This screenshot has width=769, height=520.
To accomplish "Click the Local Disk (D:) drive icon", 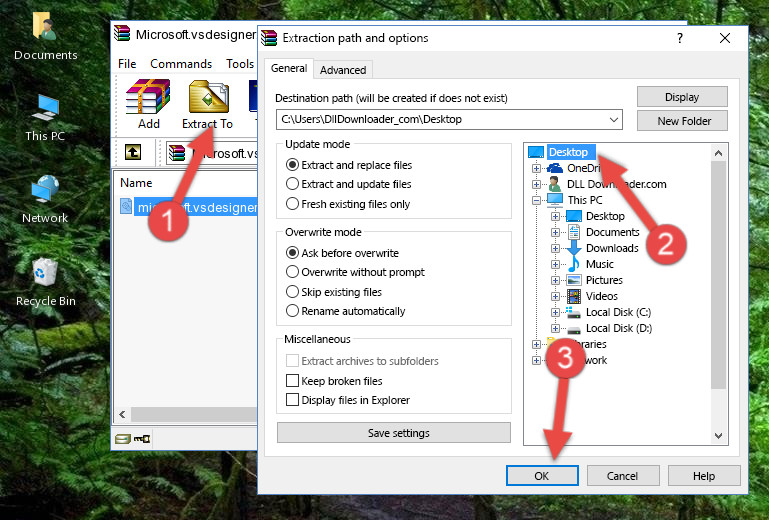I will [x=574, y=328].
